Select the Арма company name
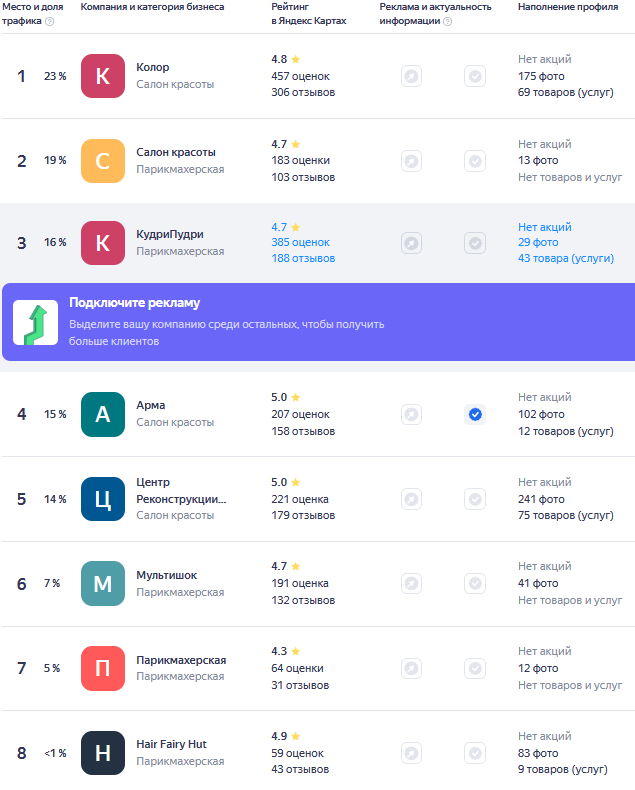This screenshot has width=635, height=790. pyautogui.click(x=151, y=405)
